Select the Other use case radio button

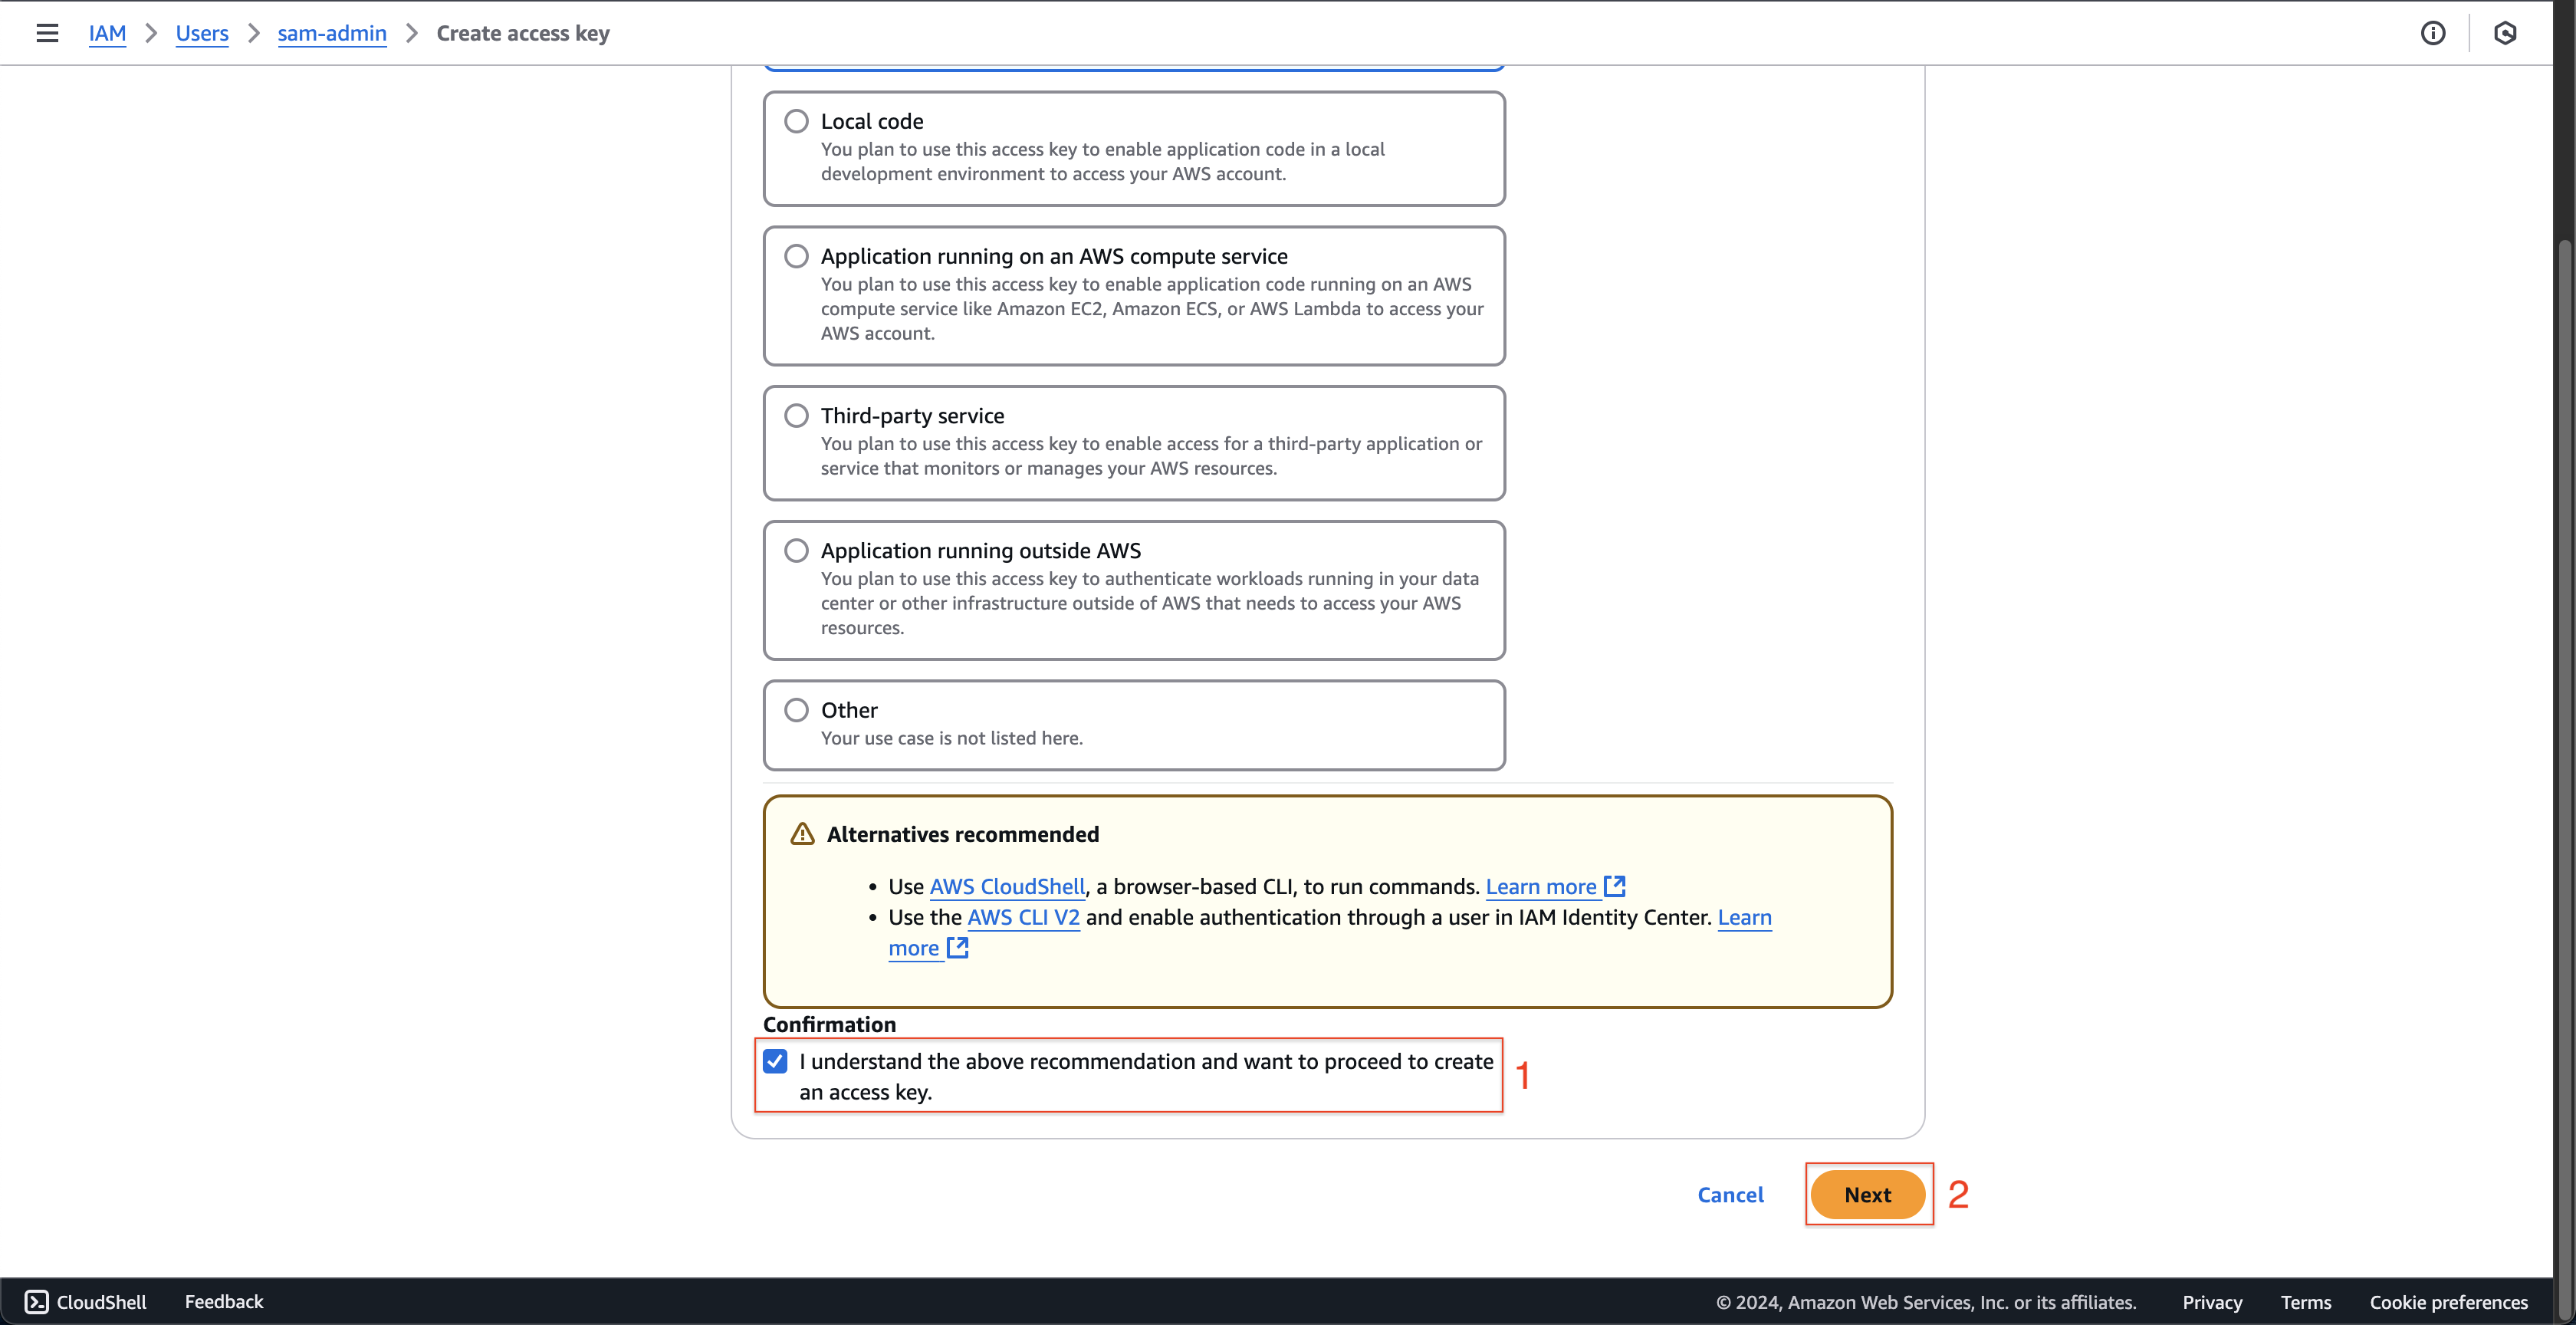coord(794,709)
